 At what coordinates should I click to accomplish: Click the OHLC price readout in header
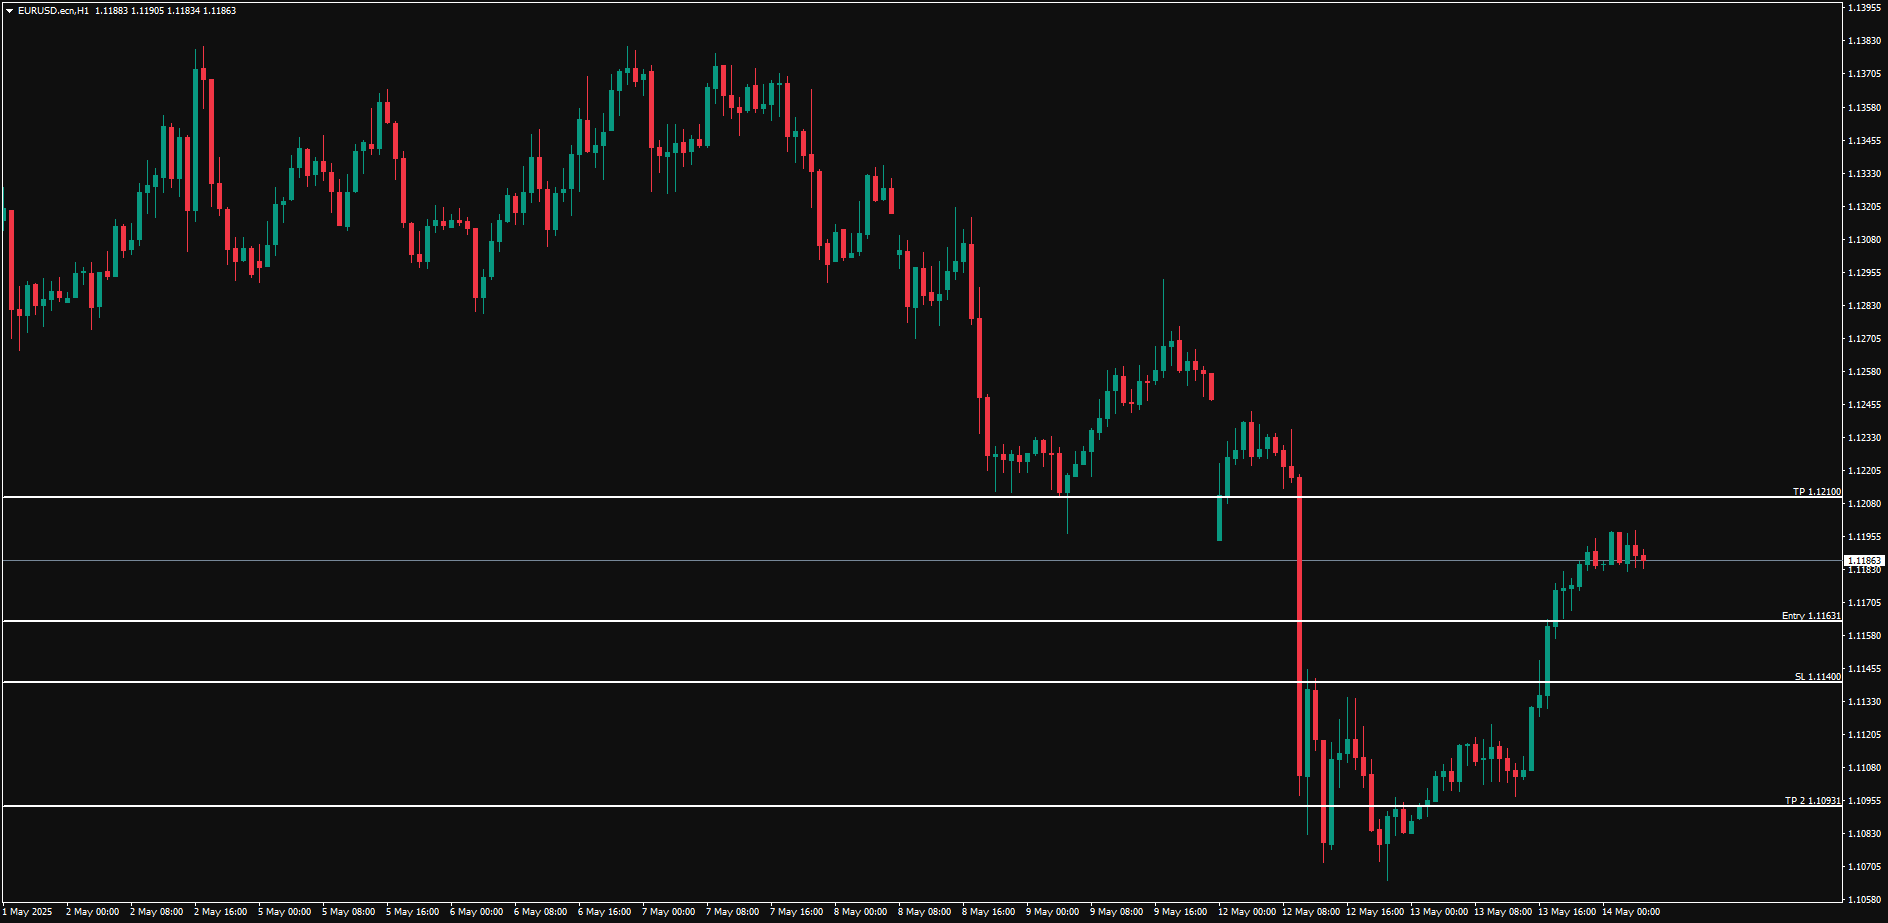(166, 11)
